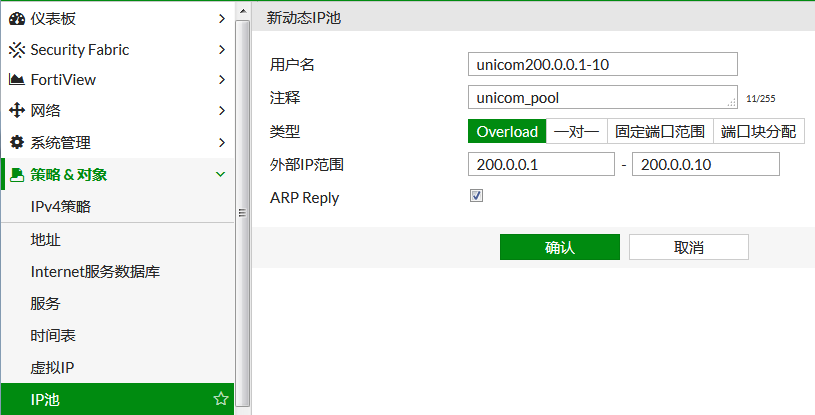Click the FortiView chart icon

coord(17,80)
